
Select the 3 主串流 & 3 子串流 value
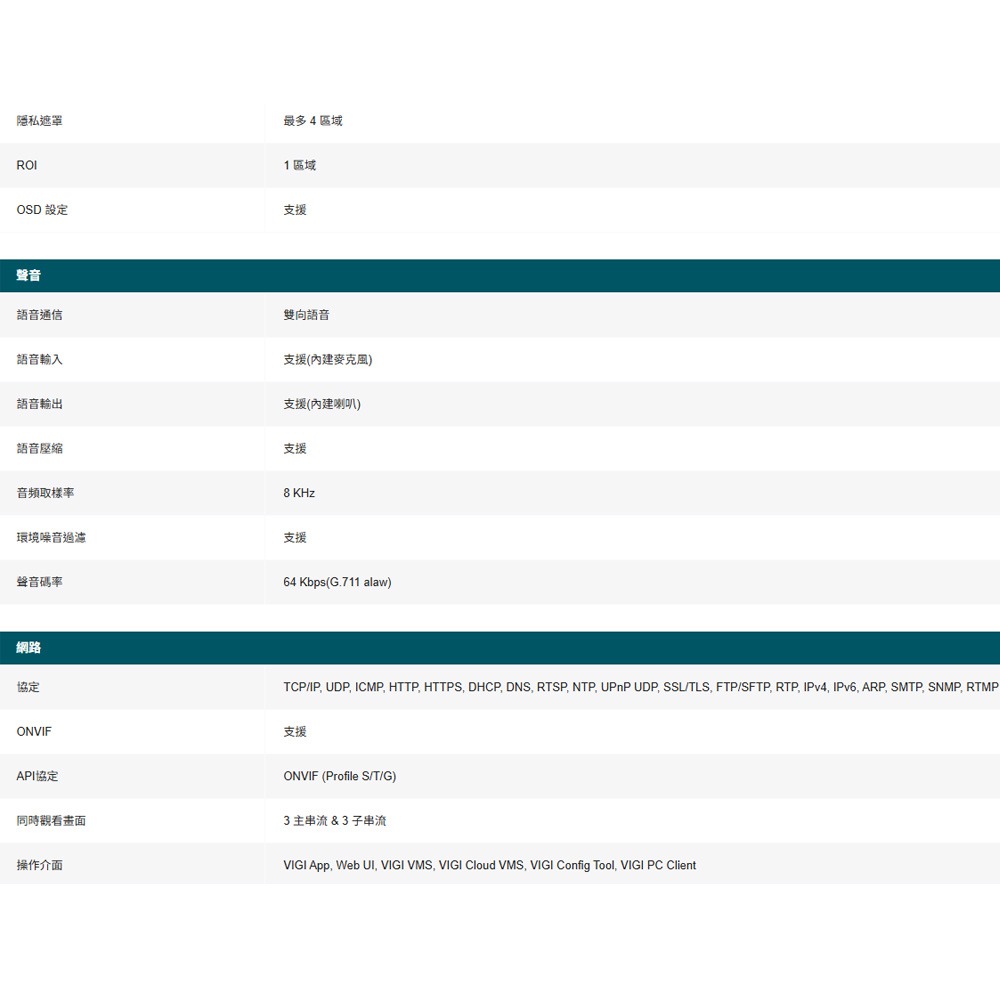[334, 821]
